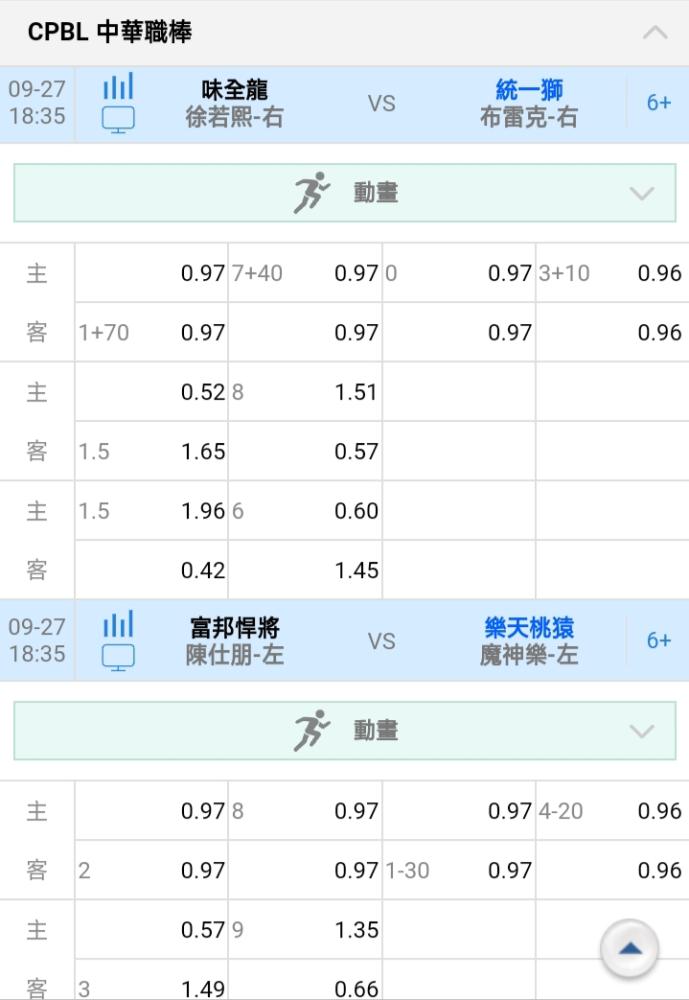Open 樂天桃猿 team link

click(529, 628)
